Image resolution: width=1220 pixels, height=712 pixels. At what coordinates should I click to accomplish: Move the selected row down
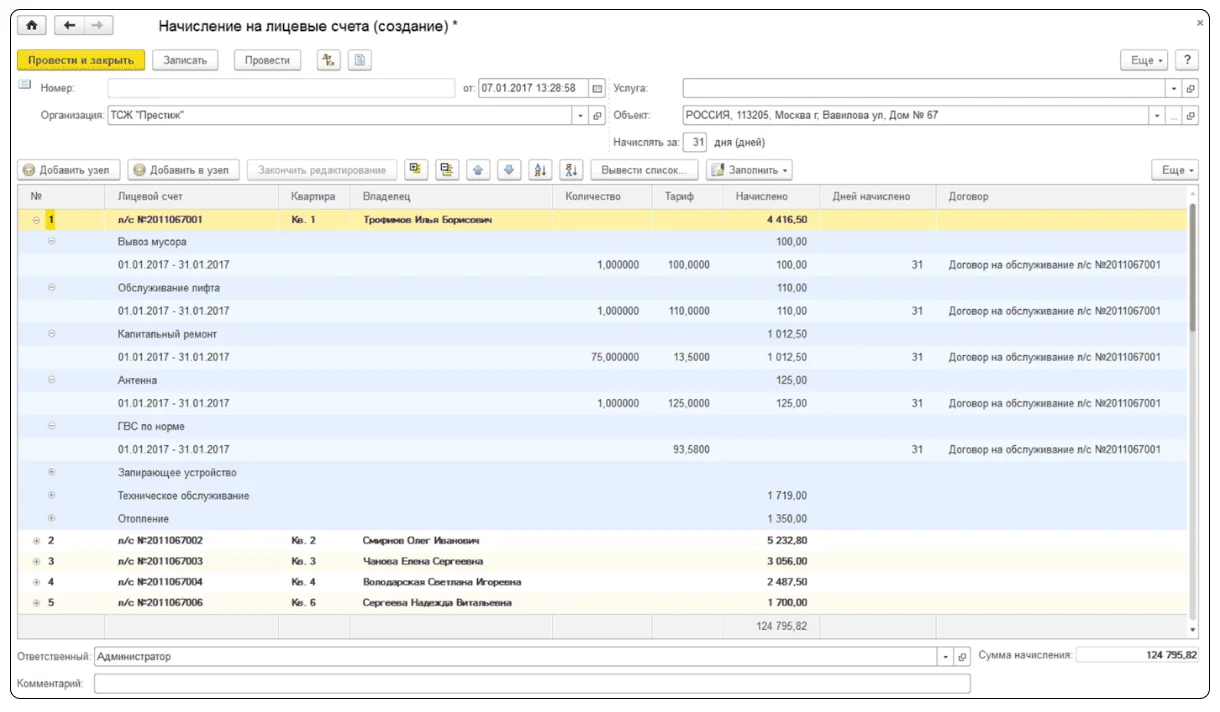coord(509,170)
